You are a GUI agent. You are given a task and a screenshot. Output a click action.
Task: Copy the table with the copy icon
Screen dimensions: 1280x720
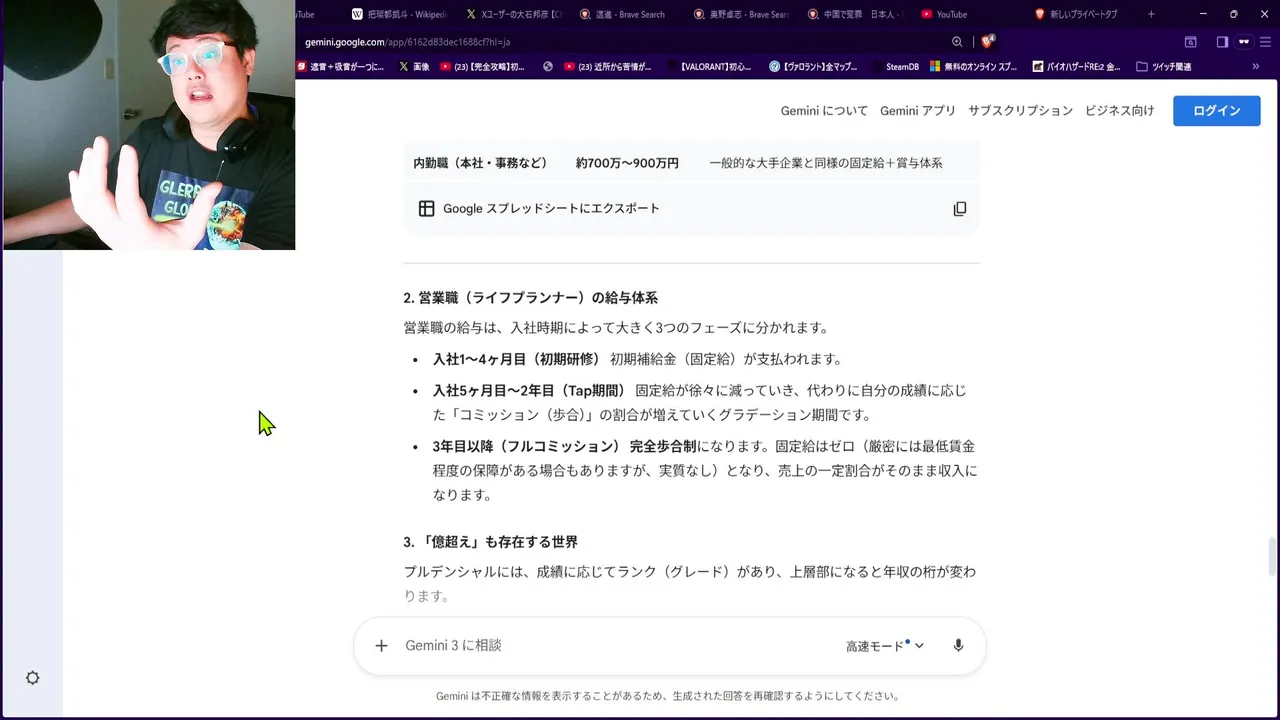960,209
